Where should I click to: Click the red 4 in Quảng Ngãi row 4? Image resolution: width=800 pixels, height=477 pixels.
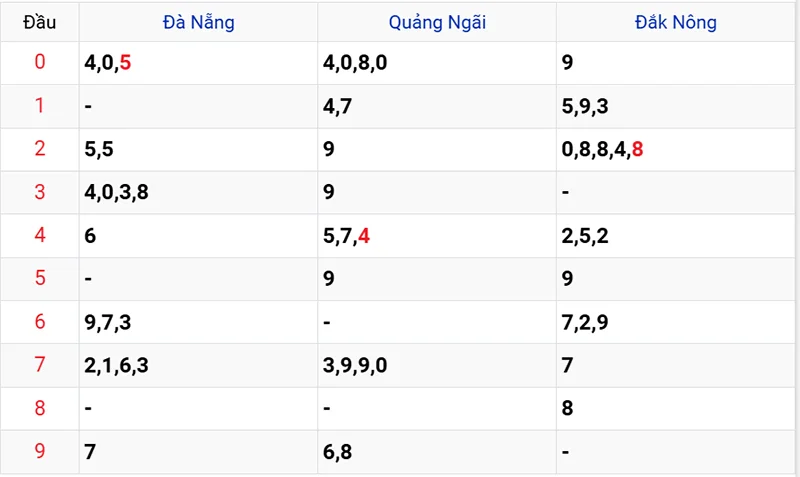click(364, 236)
